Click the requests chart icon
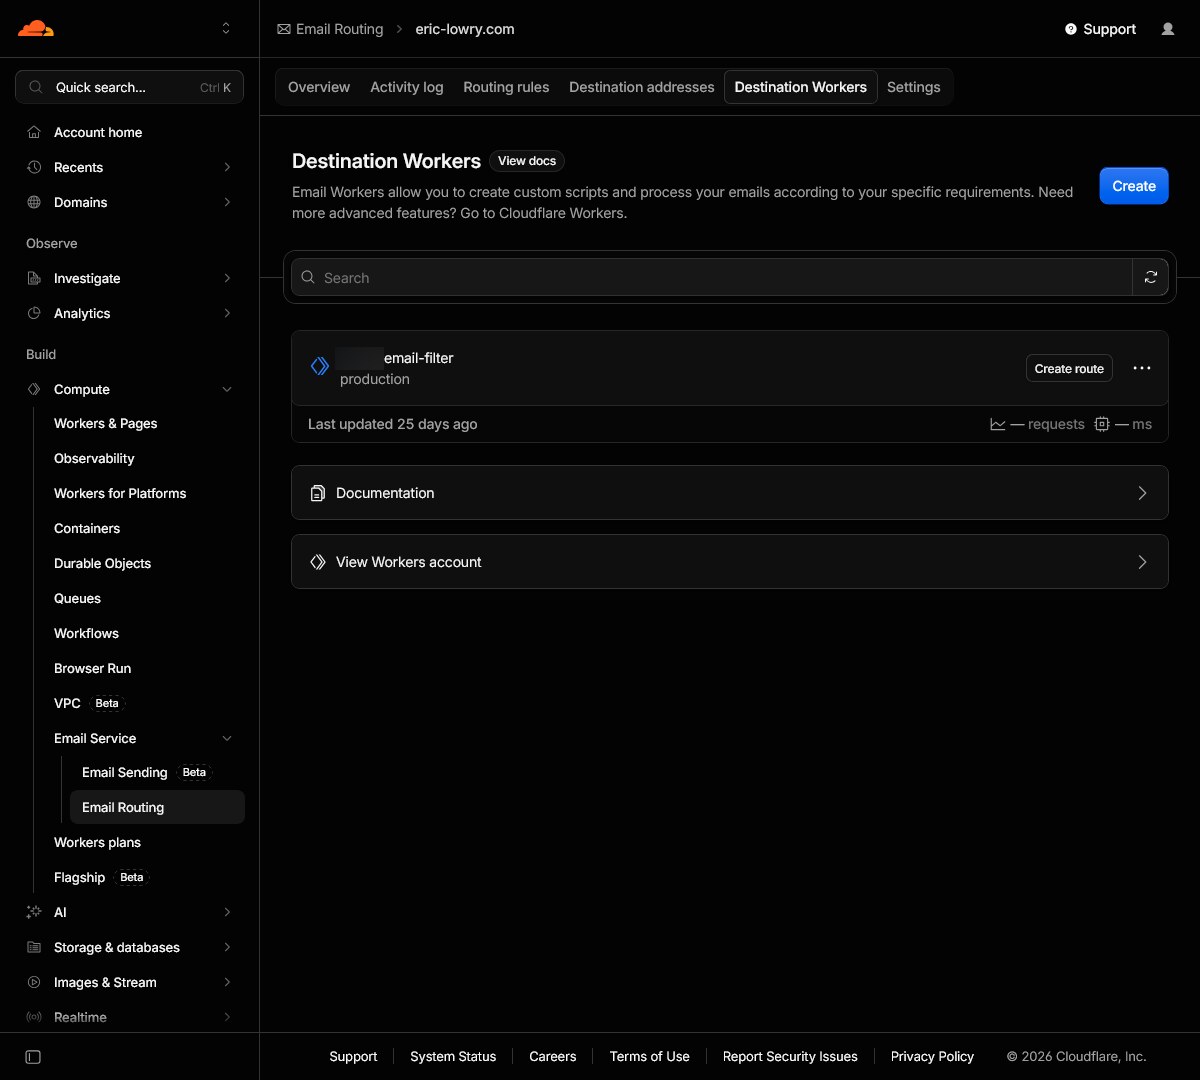The image size is (1200, 1080). tap(998, 424)
